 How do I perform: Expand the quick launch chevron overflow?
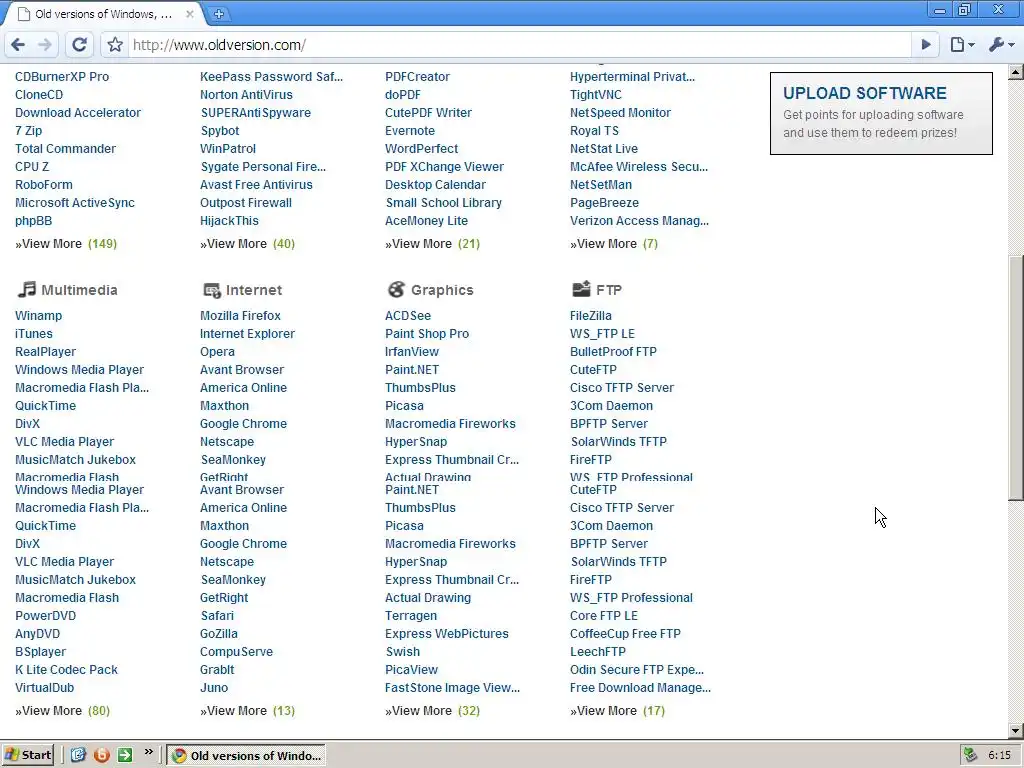(x=149, y=752)
